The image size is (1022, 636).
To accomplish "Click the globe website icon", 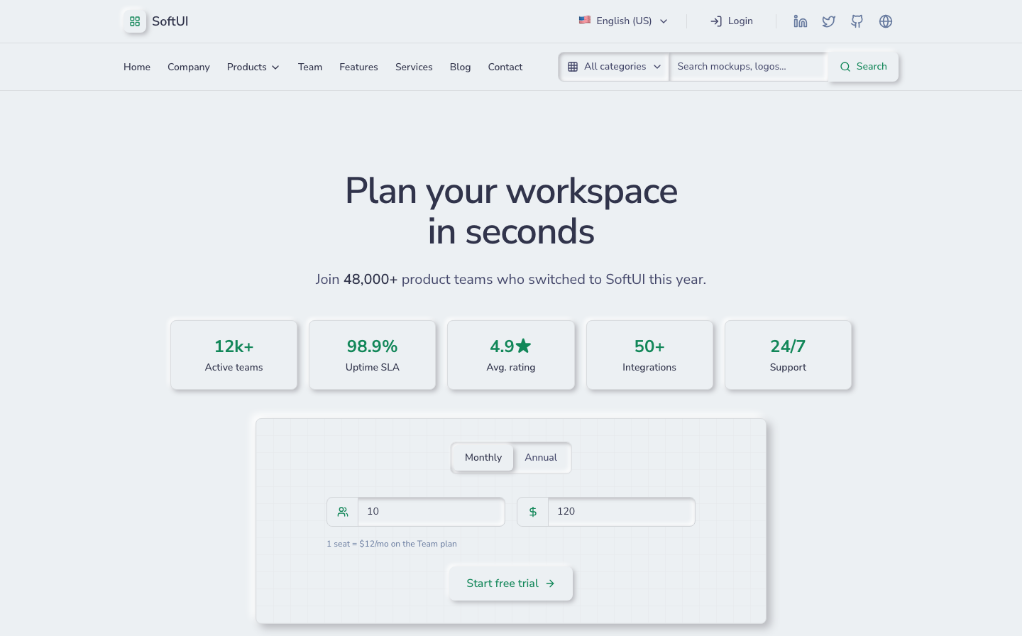I will coord(885,22).
